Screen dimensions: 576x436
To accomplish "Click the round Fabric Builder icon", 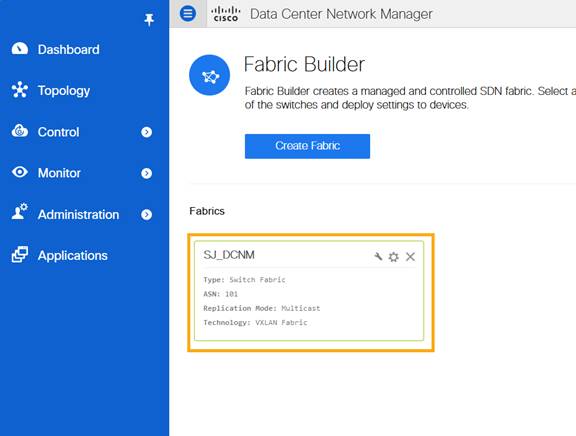I will (x=209, y=75).
